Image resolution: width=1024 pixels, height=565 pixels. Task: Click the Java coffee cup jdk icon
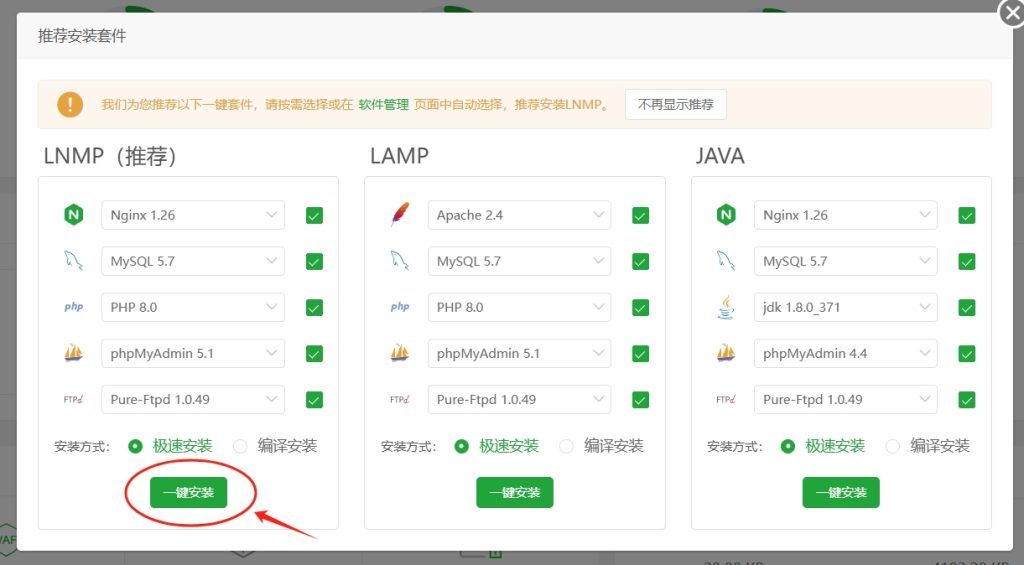(726, 307)
